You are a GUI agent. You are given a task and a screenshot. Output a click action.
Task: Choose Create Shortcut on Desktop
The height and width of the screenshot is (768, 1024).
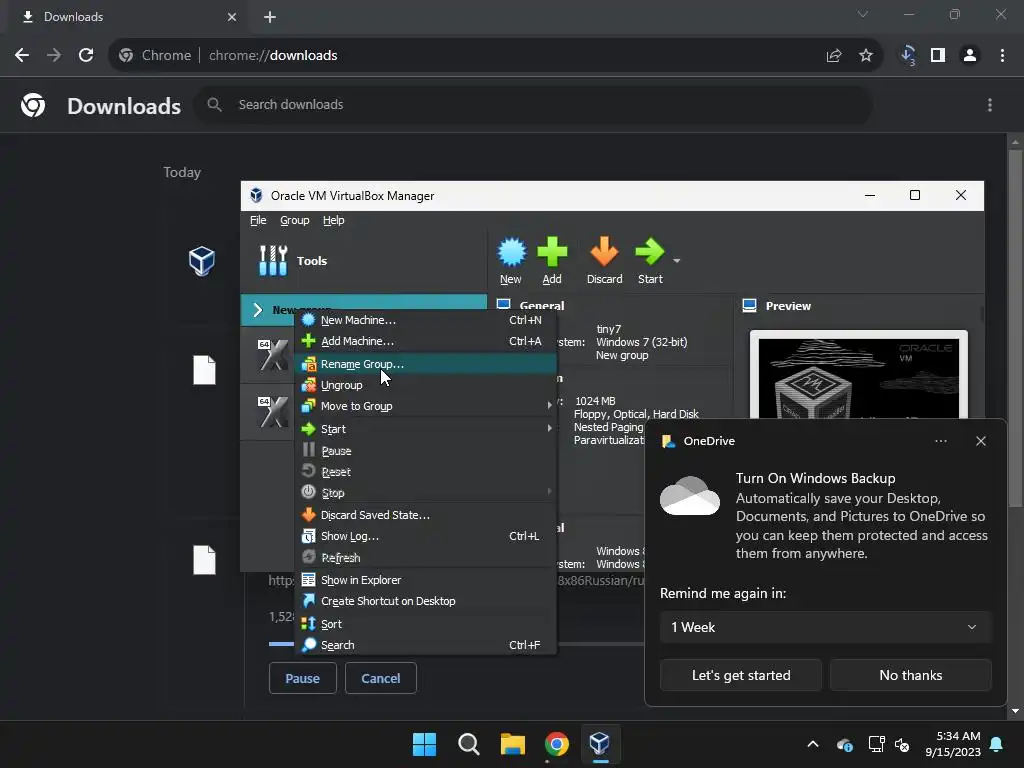[x=425, y=600]
